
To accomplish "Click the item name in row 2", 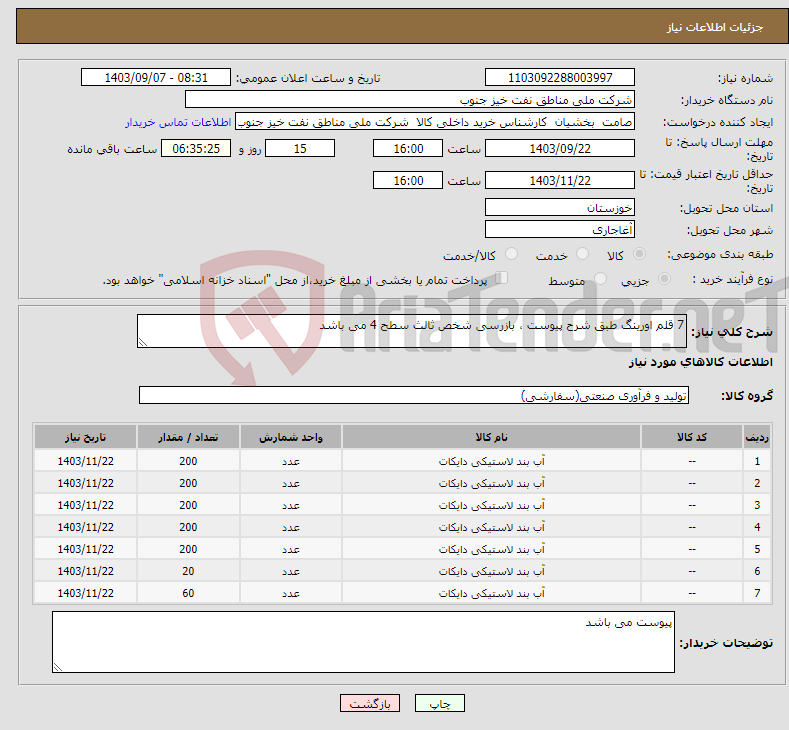I will 492,483.
